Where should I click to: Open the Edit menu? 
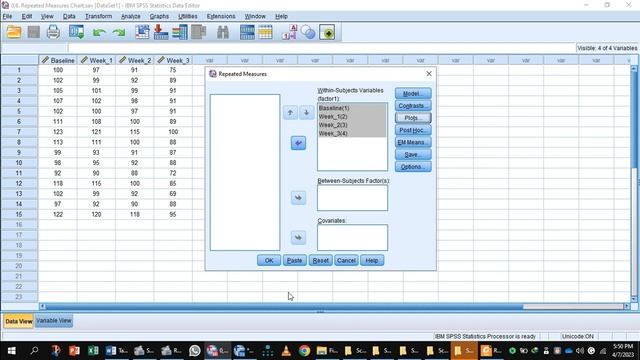(x=27, y=16)
